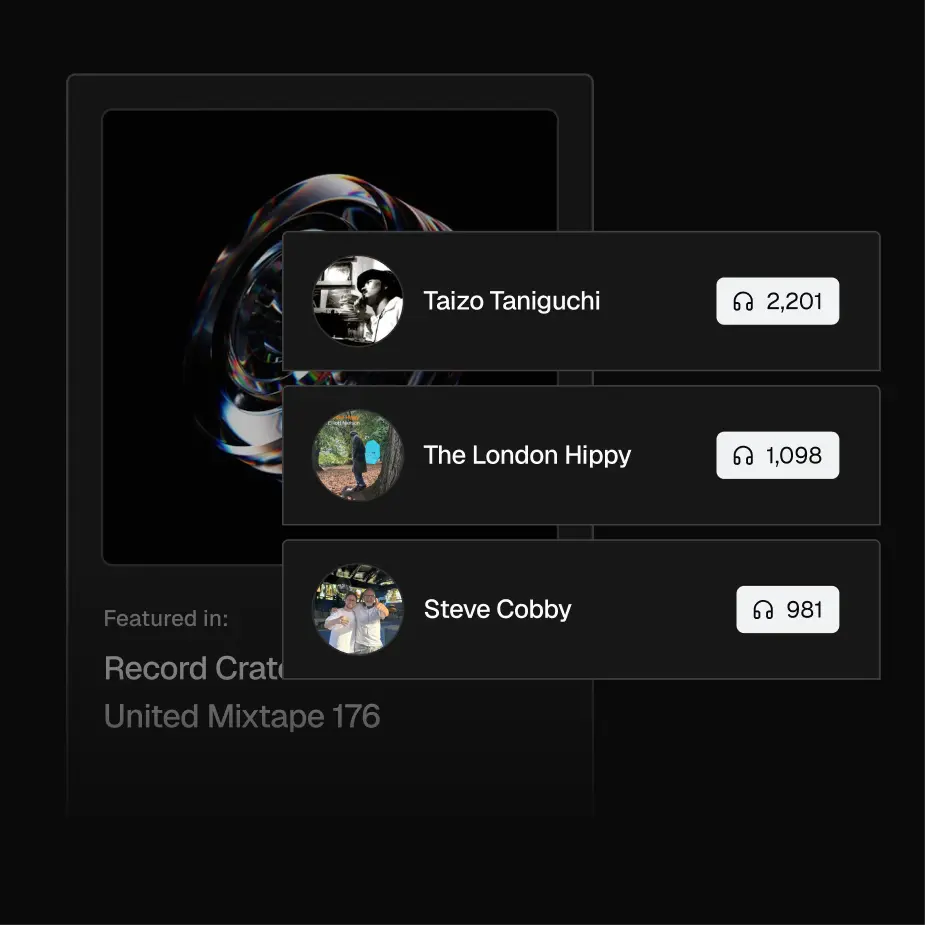The image size is (925, 925).
Task: Select the Steve Cobby name
Action: point(497,609)
